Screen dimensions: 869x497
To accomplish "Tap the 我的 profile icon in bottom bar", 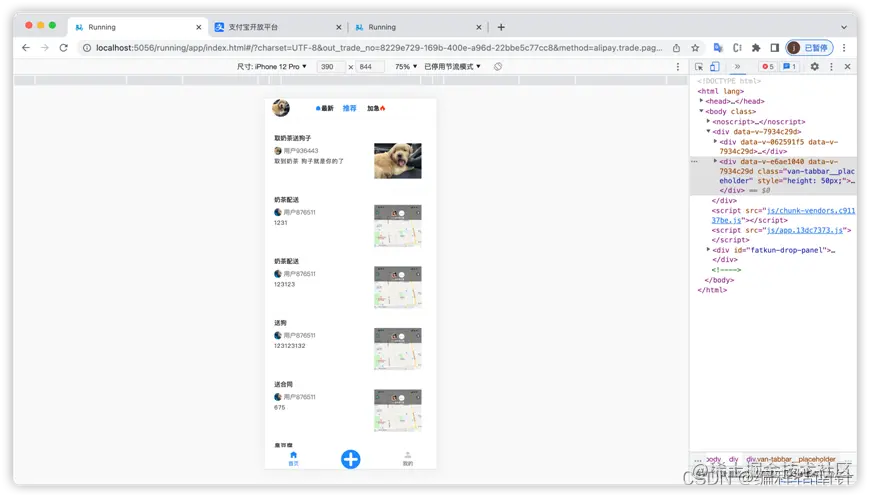I will (x=407, y=459).
